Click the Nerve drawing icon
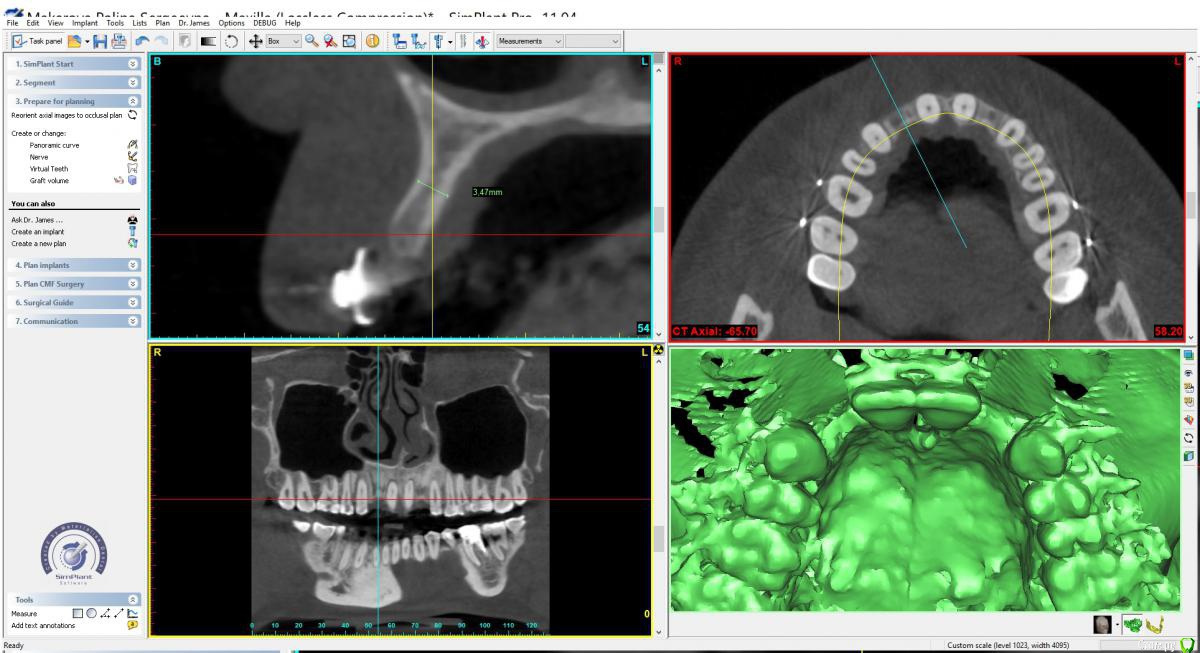The image size is (1200, 653). pyautogui.click(x=132, y=157)
